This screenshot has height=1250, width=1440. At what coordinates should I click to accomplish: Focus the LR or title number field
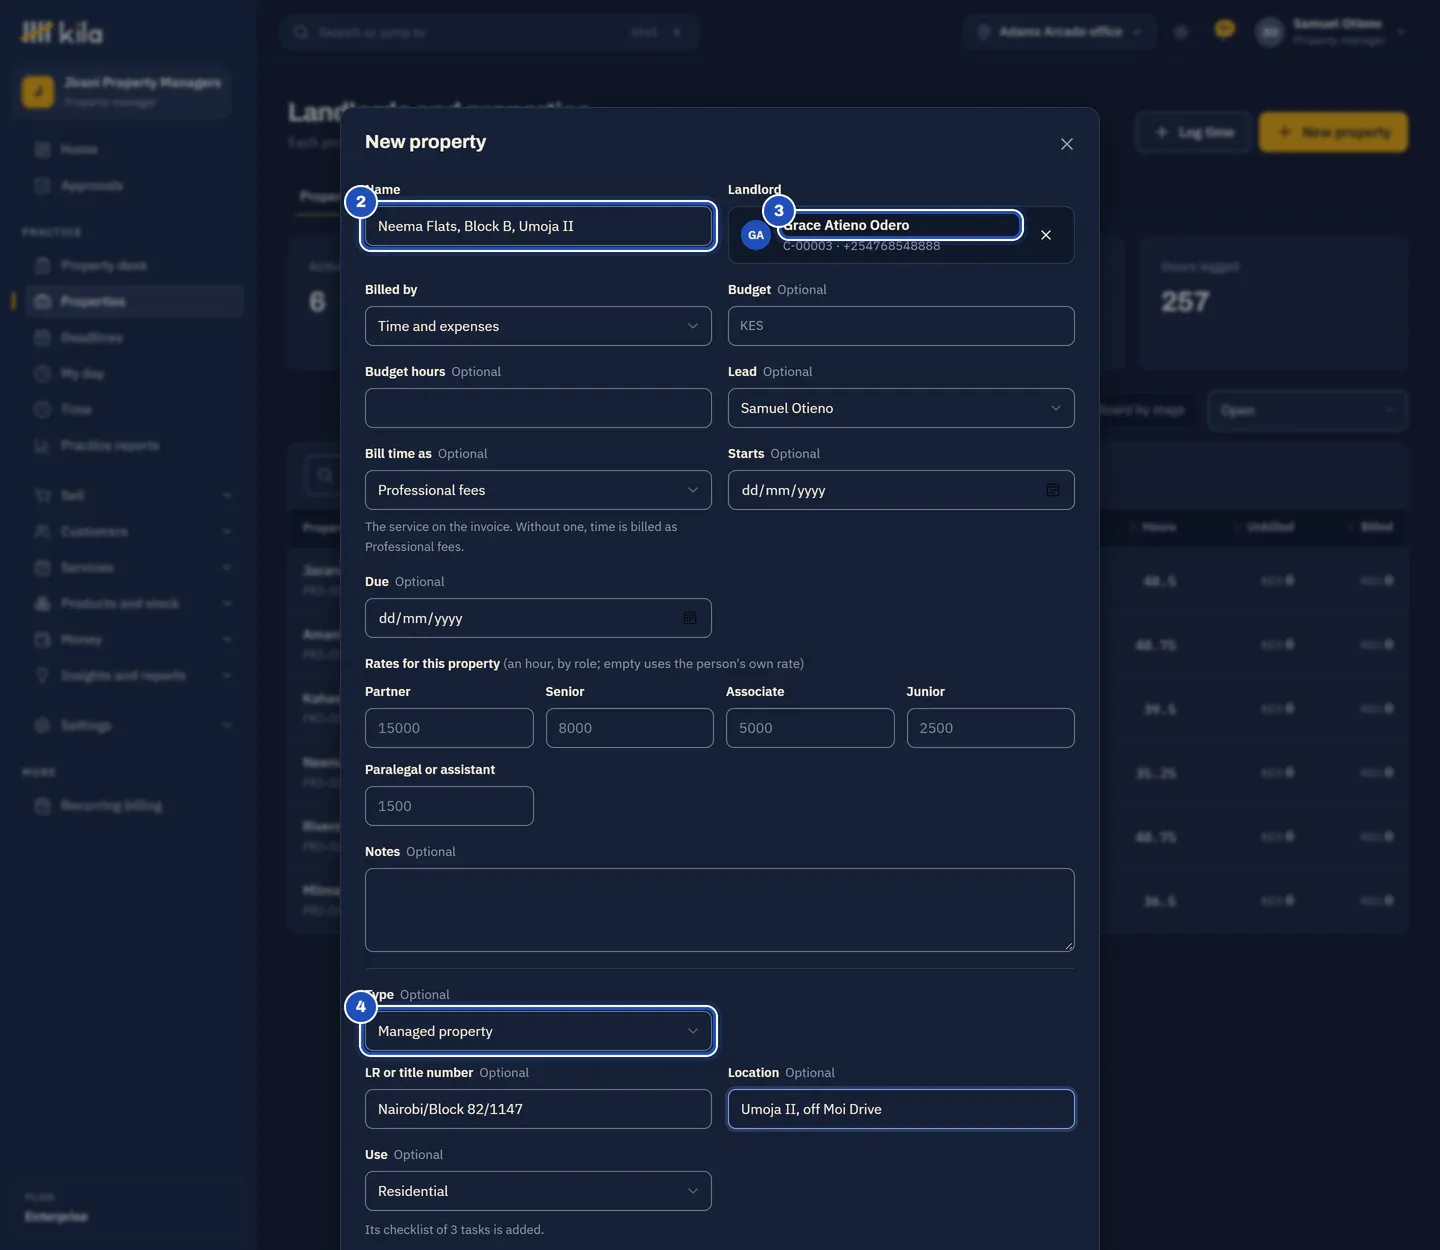[538, 1109]
